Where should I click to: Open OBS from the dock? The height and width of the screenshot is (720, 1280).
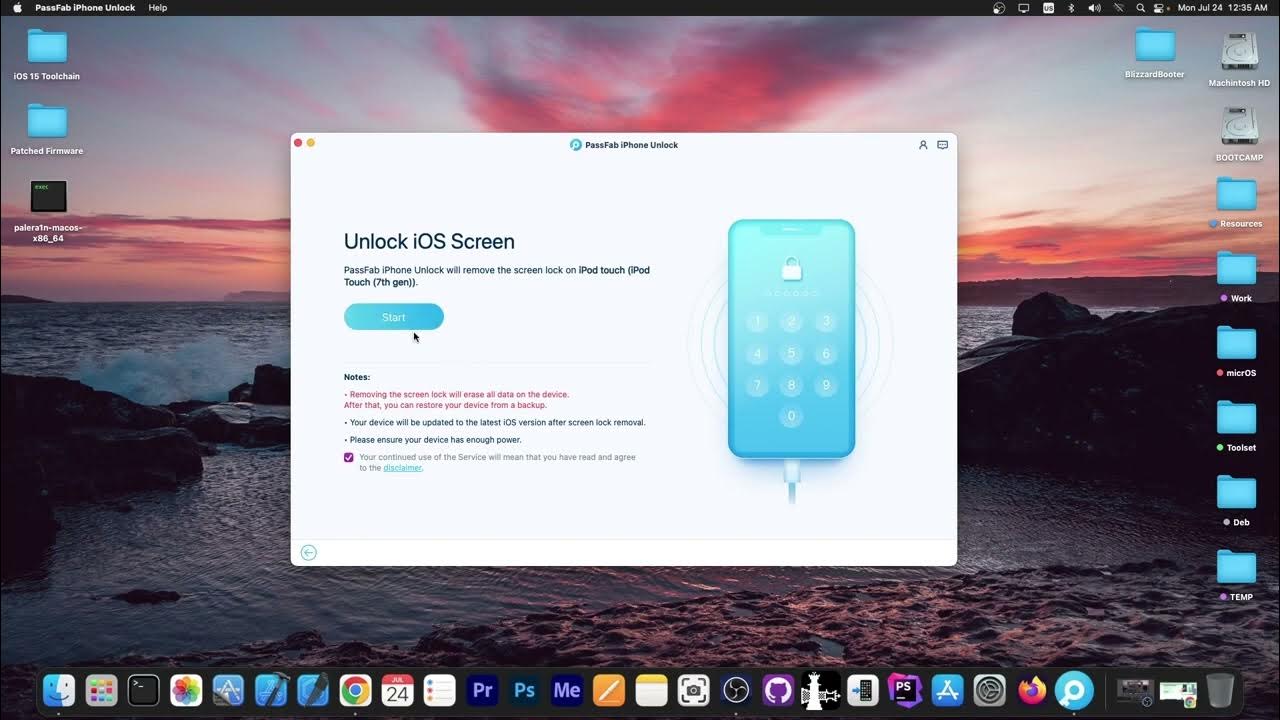click(x=736, y=690)
